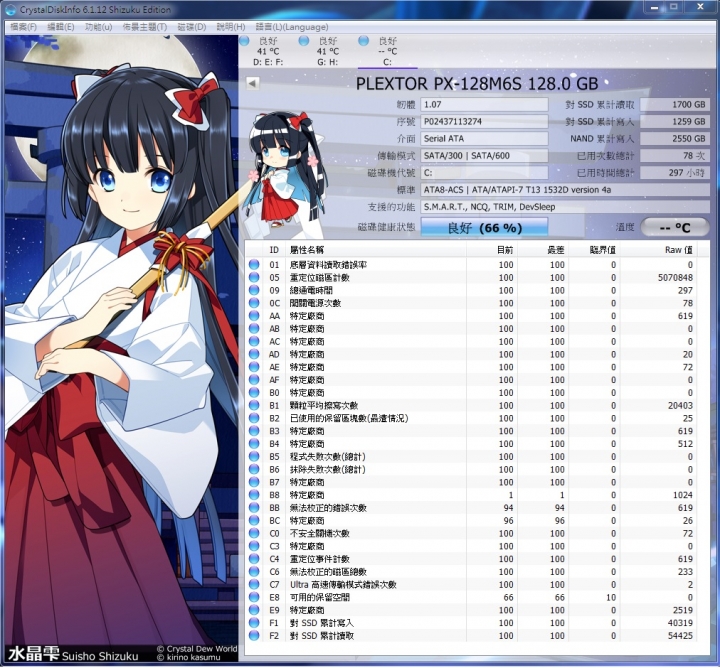
Task: Click the status icon for attribute AA
Action: tap(253, 316)
